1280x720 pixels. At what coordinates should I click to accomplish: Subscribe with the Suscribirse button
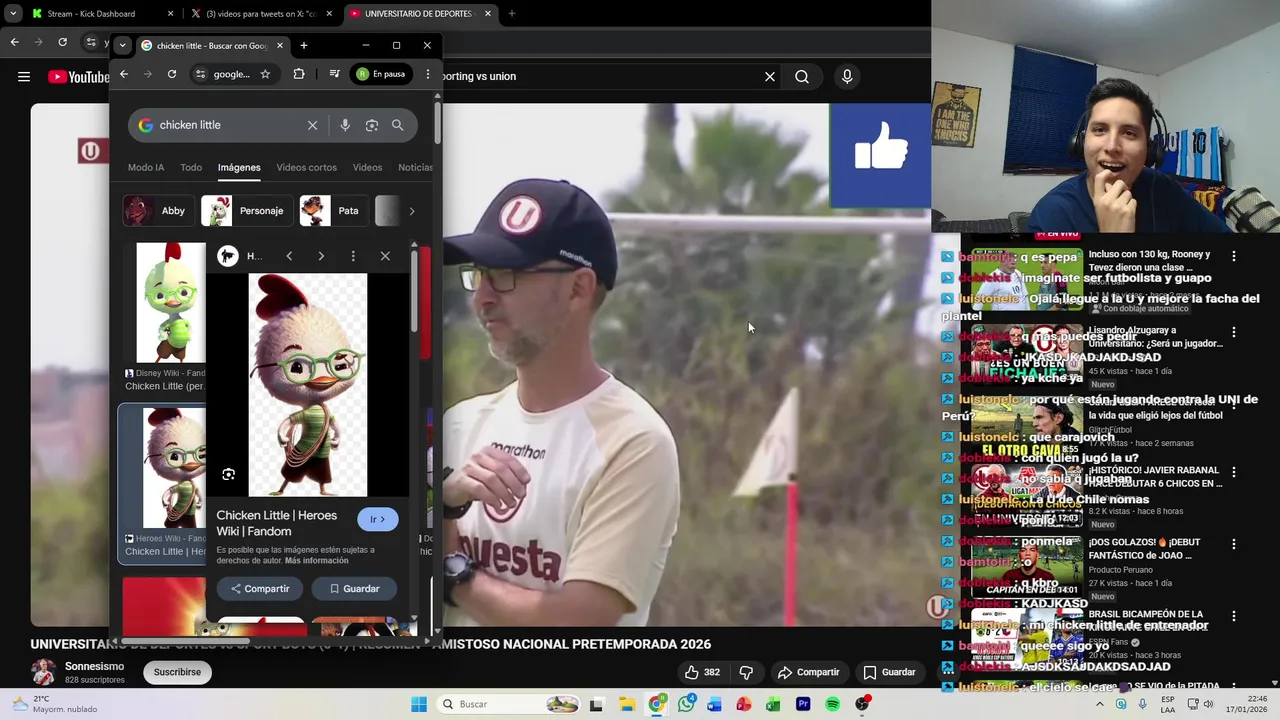click(x=177, y=672)
